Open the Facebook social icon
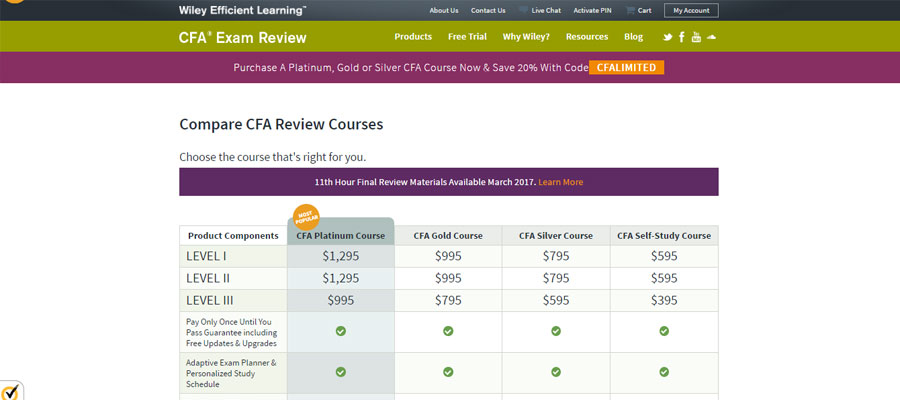The image size is (900, 400). click(x=682, y=37)
